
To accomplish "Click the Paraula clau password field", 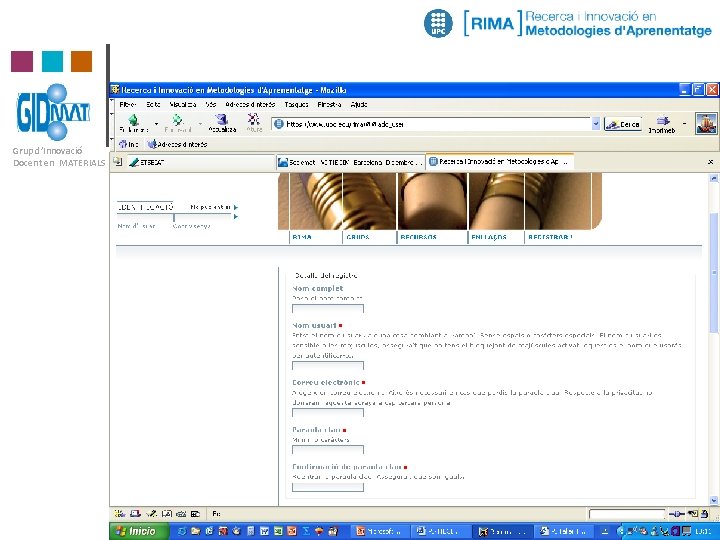I will 328,449.
